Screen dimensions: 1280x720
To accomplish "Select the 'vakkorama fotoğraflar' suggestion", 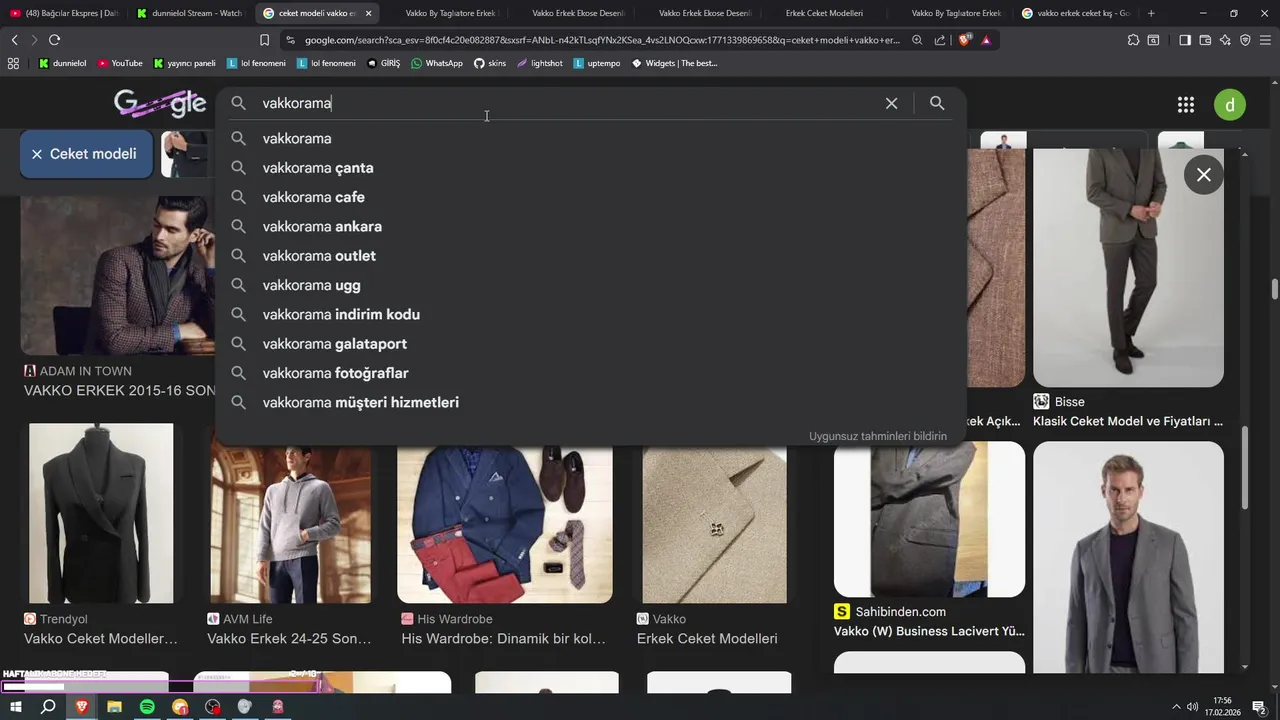I will click(590, 373).
